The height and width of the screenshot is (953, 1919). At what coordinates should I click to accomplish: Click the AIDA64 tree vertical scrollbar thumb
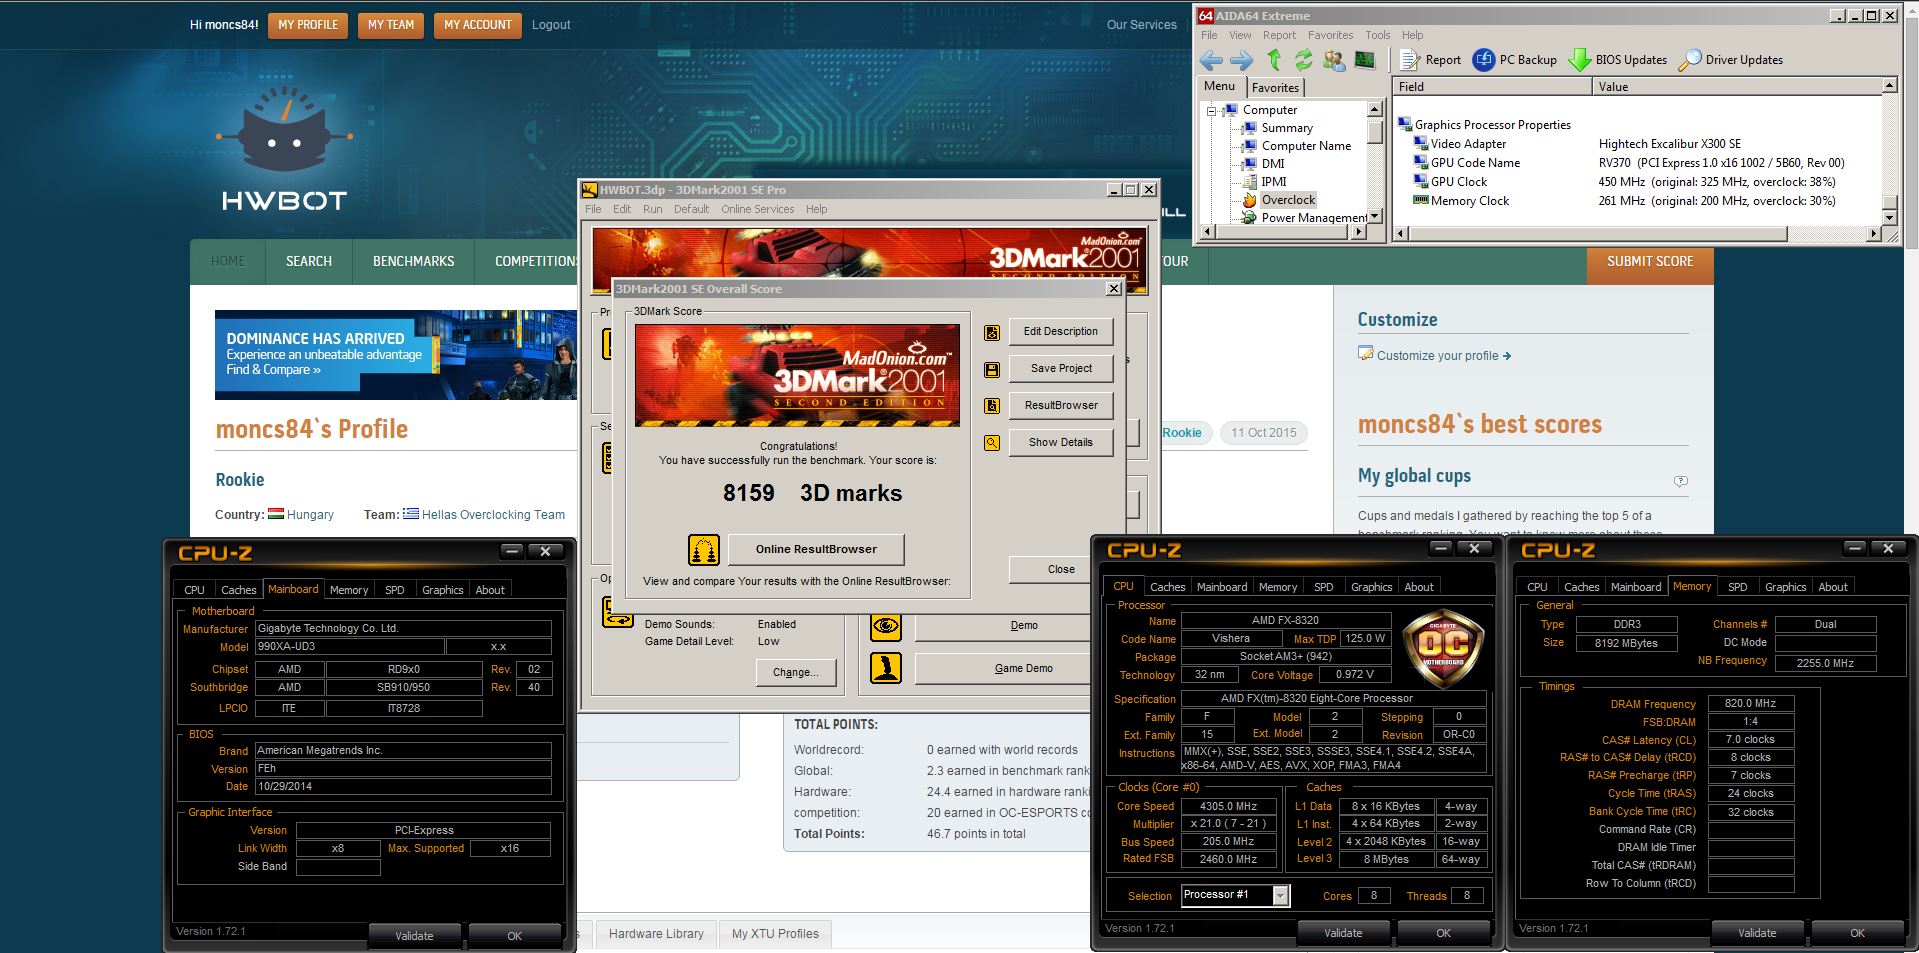tap(1375, 130)
